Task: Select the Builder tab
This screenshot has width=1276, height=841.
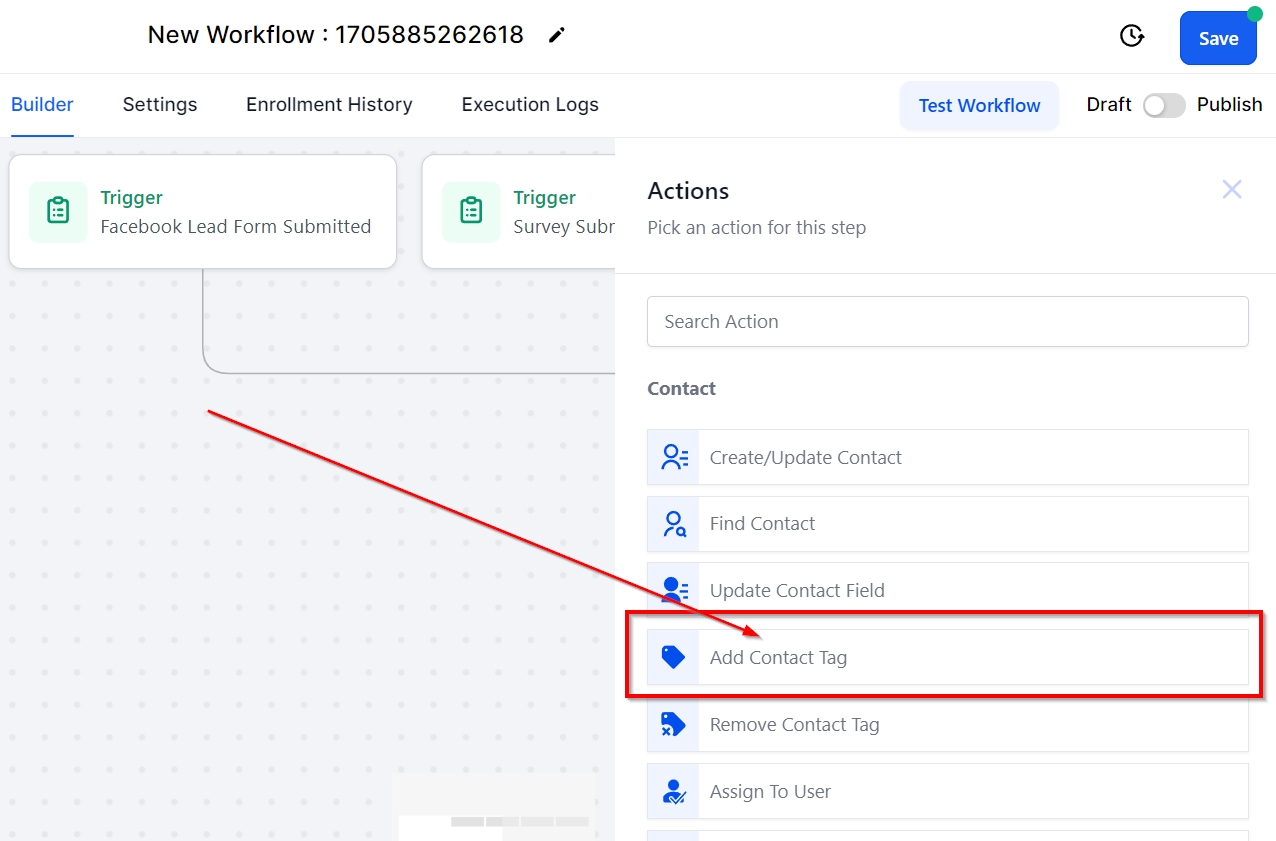Action: pyautogui.click(x=42, y=105)
